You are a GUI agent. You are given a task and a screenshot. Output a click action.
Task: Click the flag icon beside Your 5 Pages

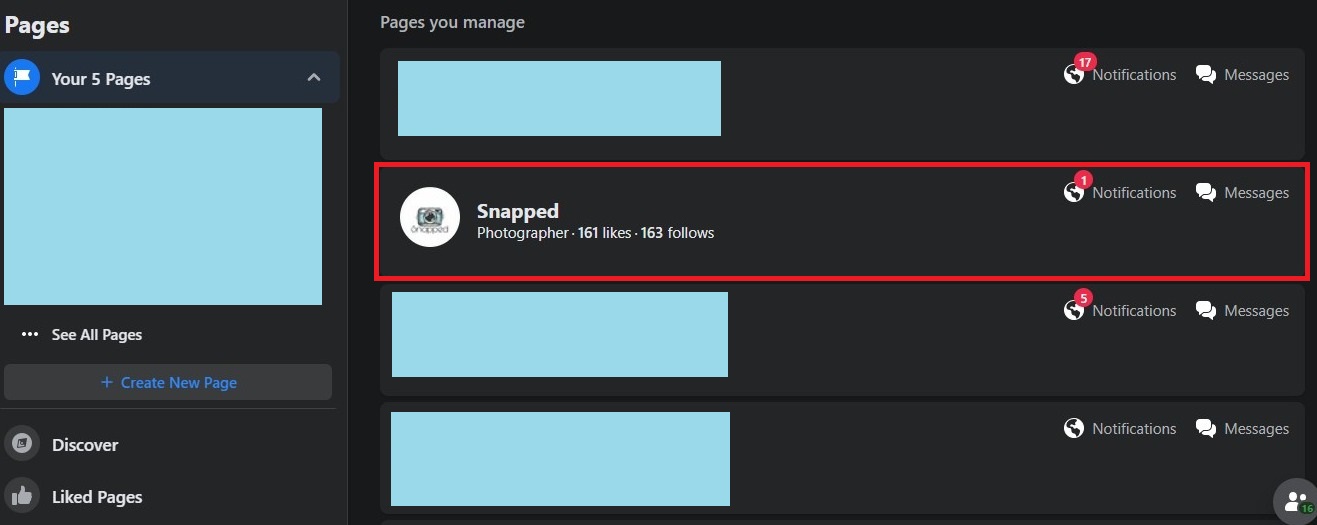(x=22, y=78)
